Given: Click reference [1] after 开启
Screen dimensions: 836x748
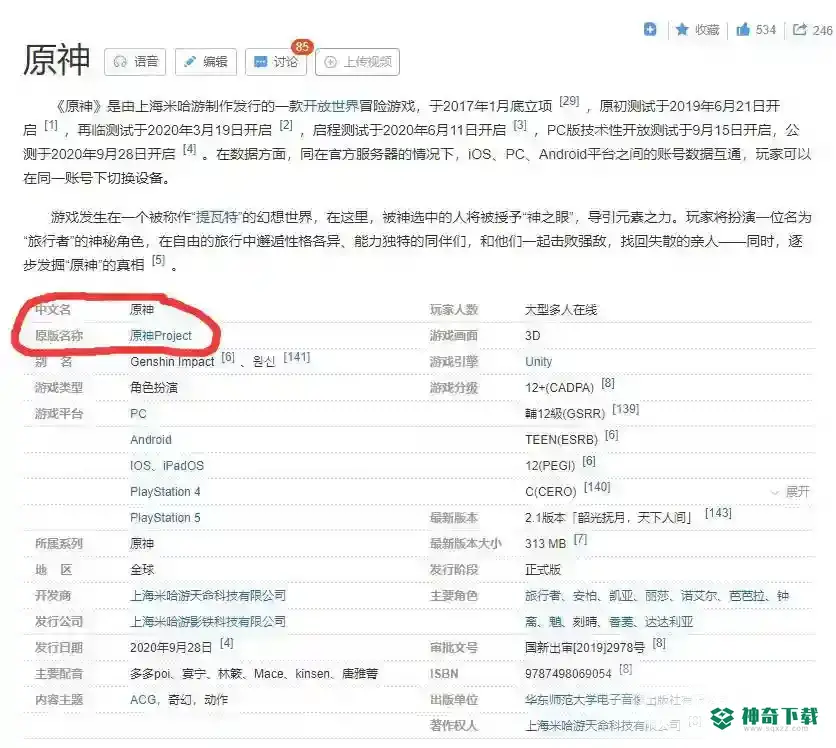Looking at the screenshot, I should [x=51, y=125].
